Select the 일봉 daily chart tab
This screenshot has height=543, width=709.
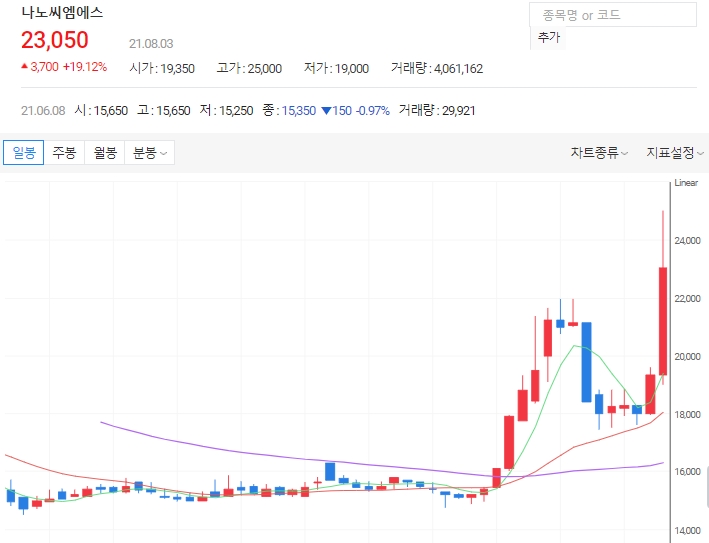[x=24, y=152]
